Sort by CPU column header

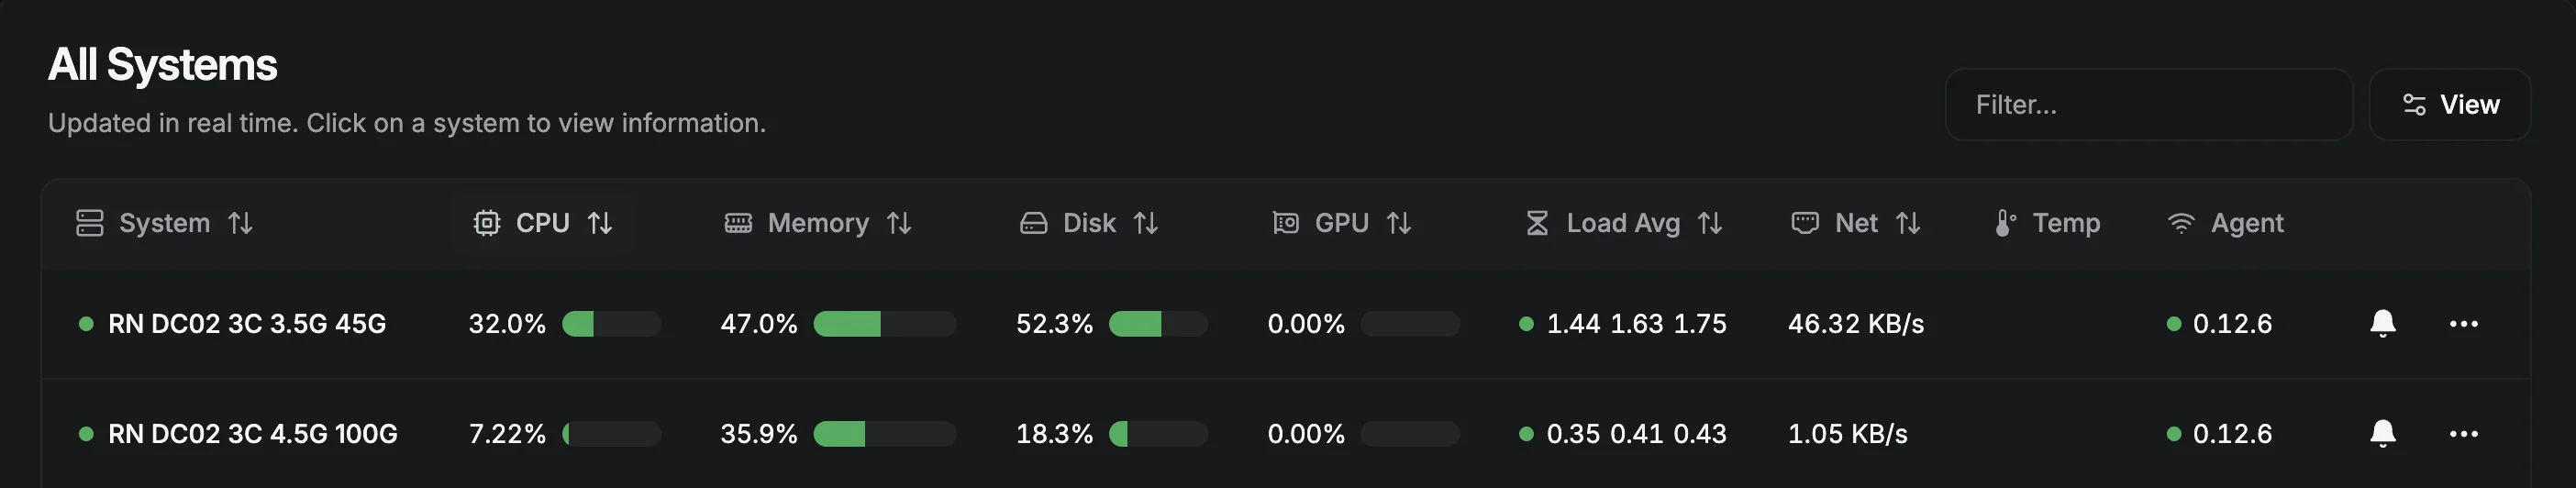(x=542, y=223)
